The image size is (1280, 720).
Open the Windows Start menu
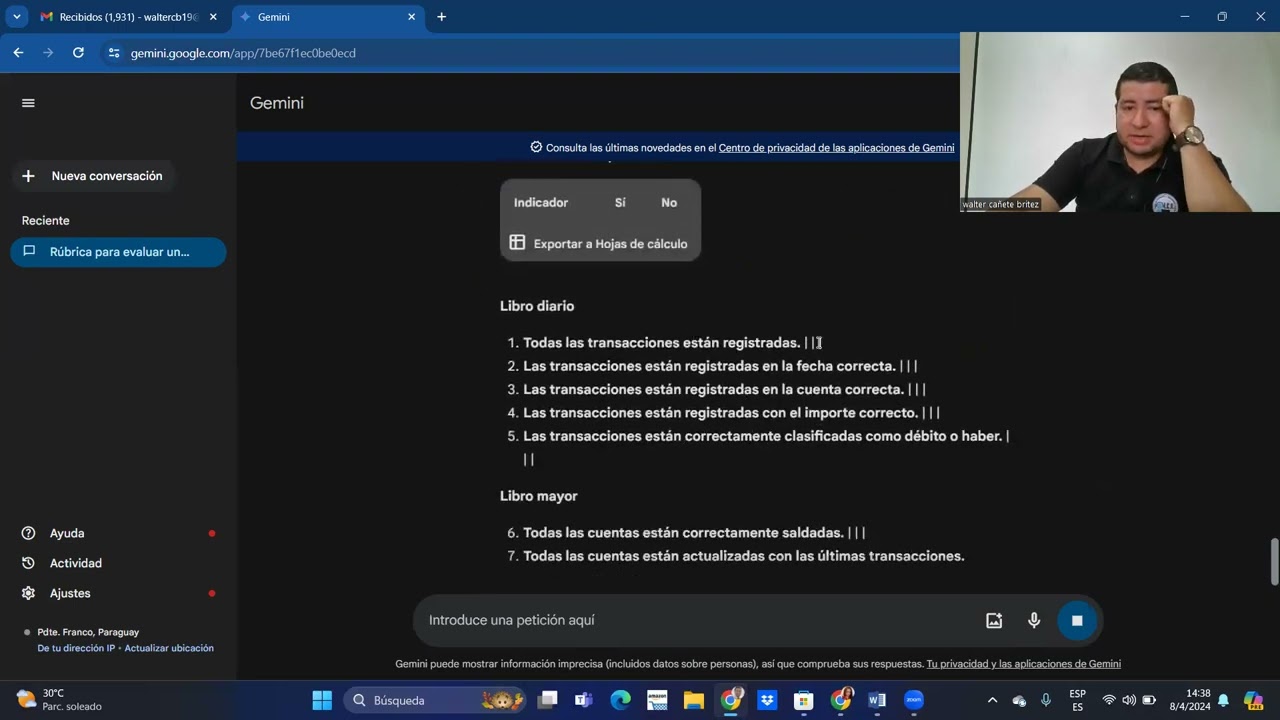pyautogui.click(x=322, y=700)
